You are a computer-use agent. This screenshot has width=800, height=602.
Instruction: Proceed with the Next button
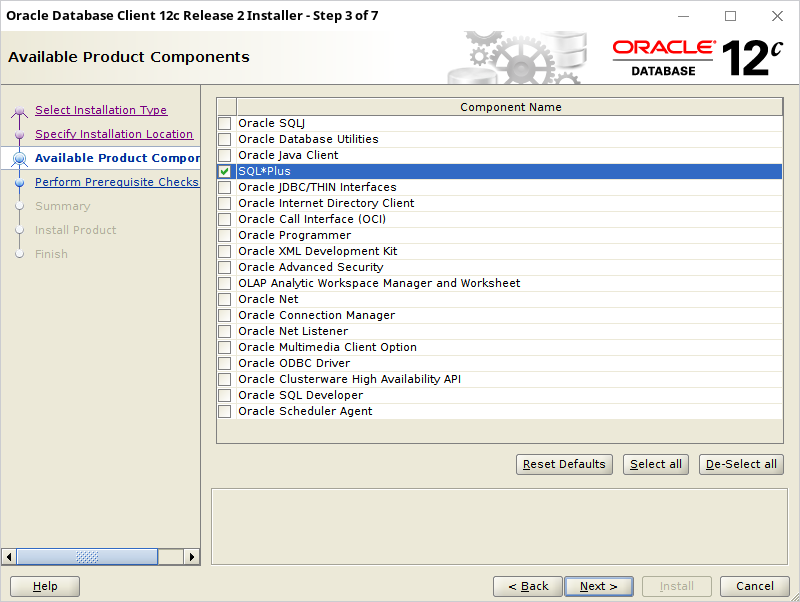pos(599,586)
